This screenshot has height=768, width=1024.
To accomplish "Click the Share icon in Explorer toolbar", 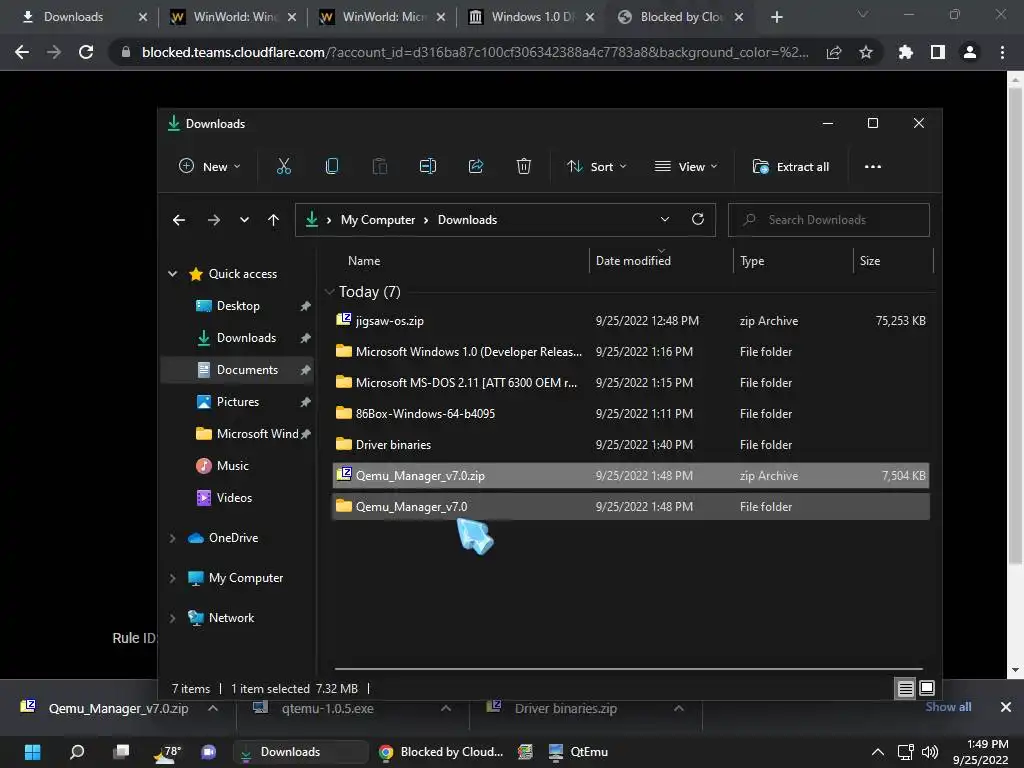I will click(x=475, y=167).
